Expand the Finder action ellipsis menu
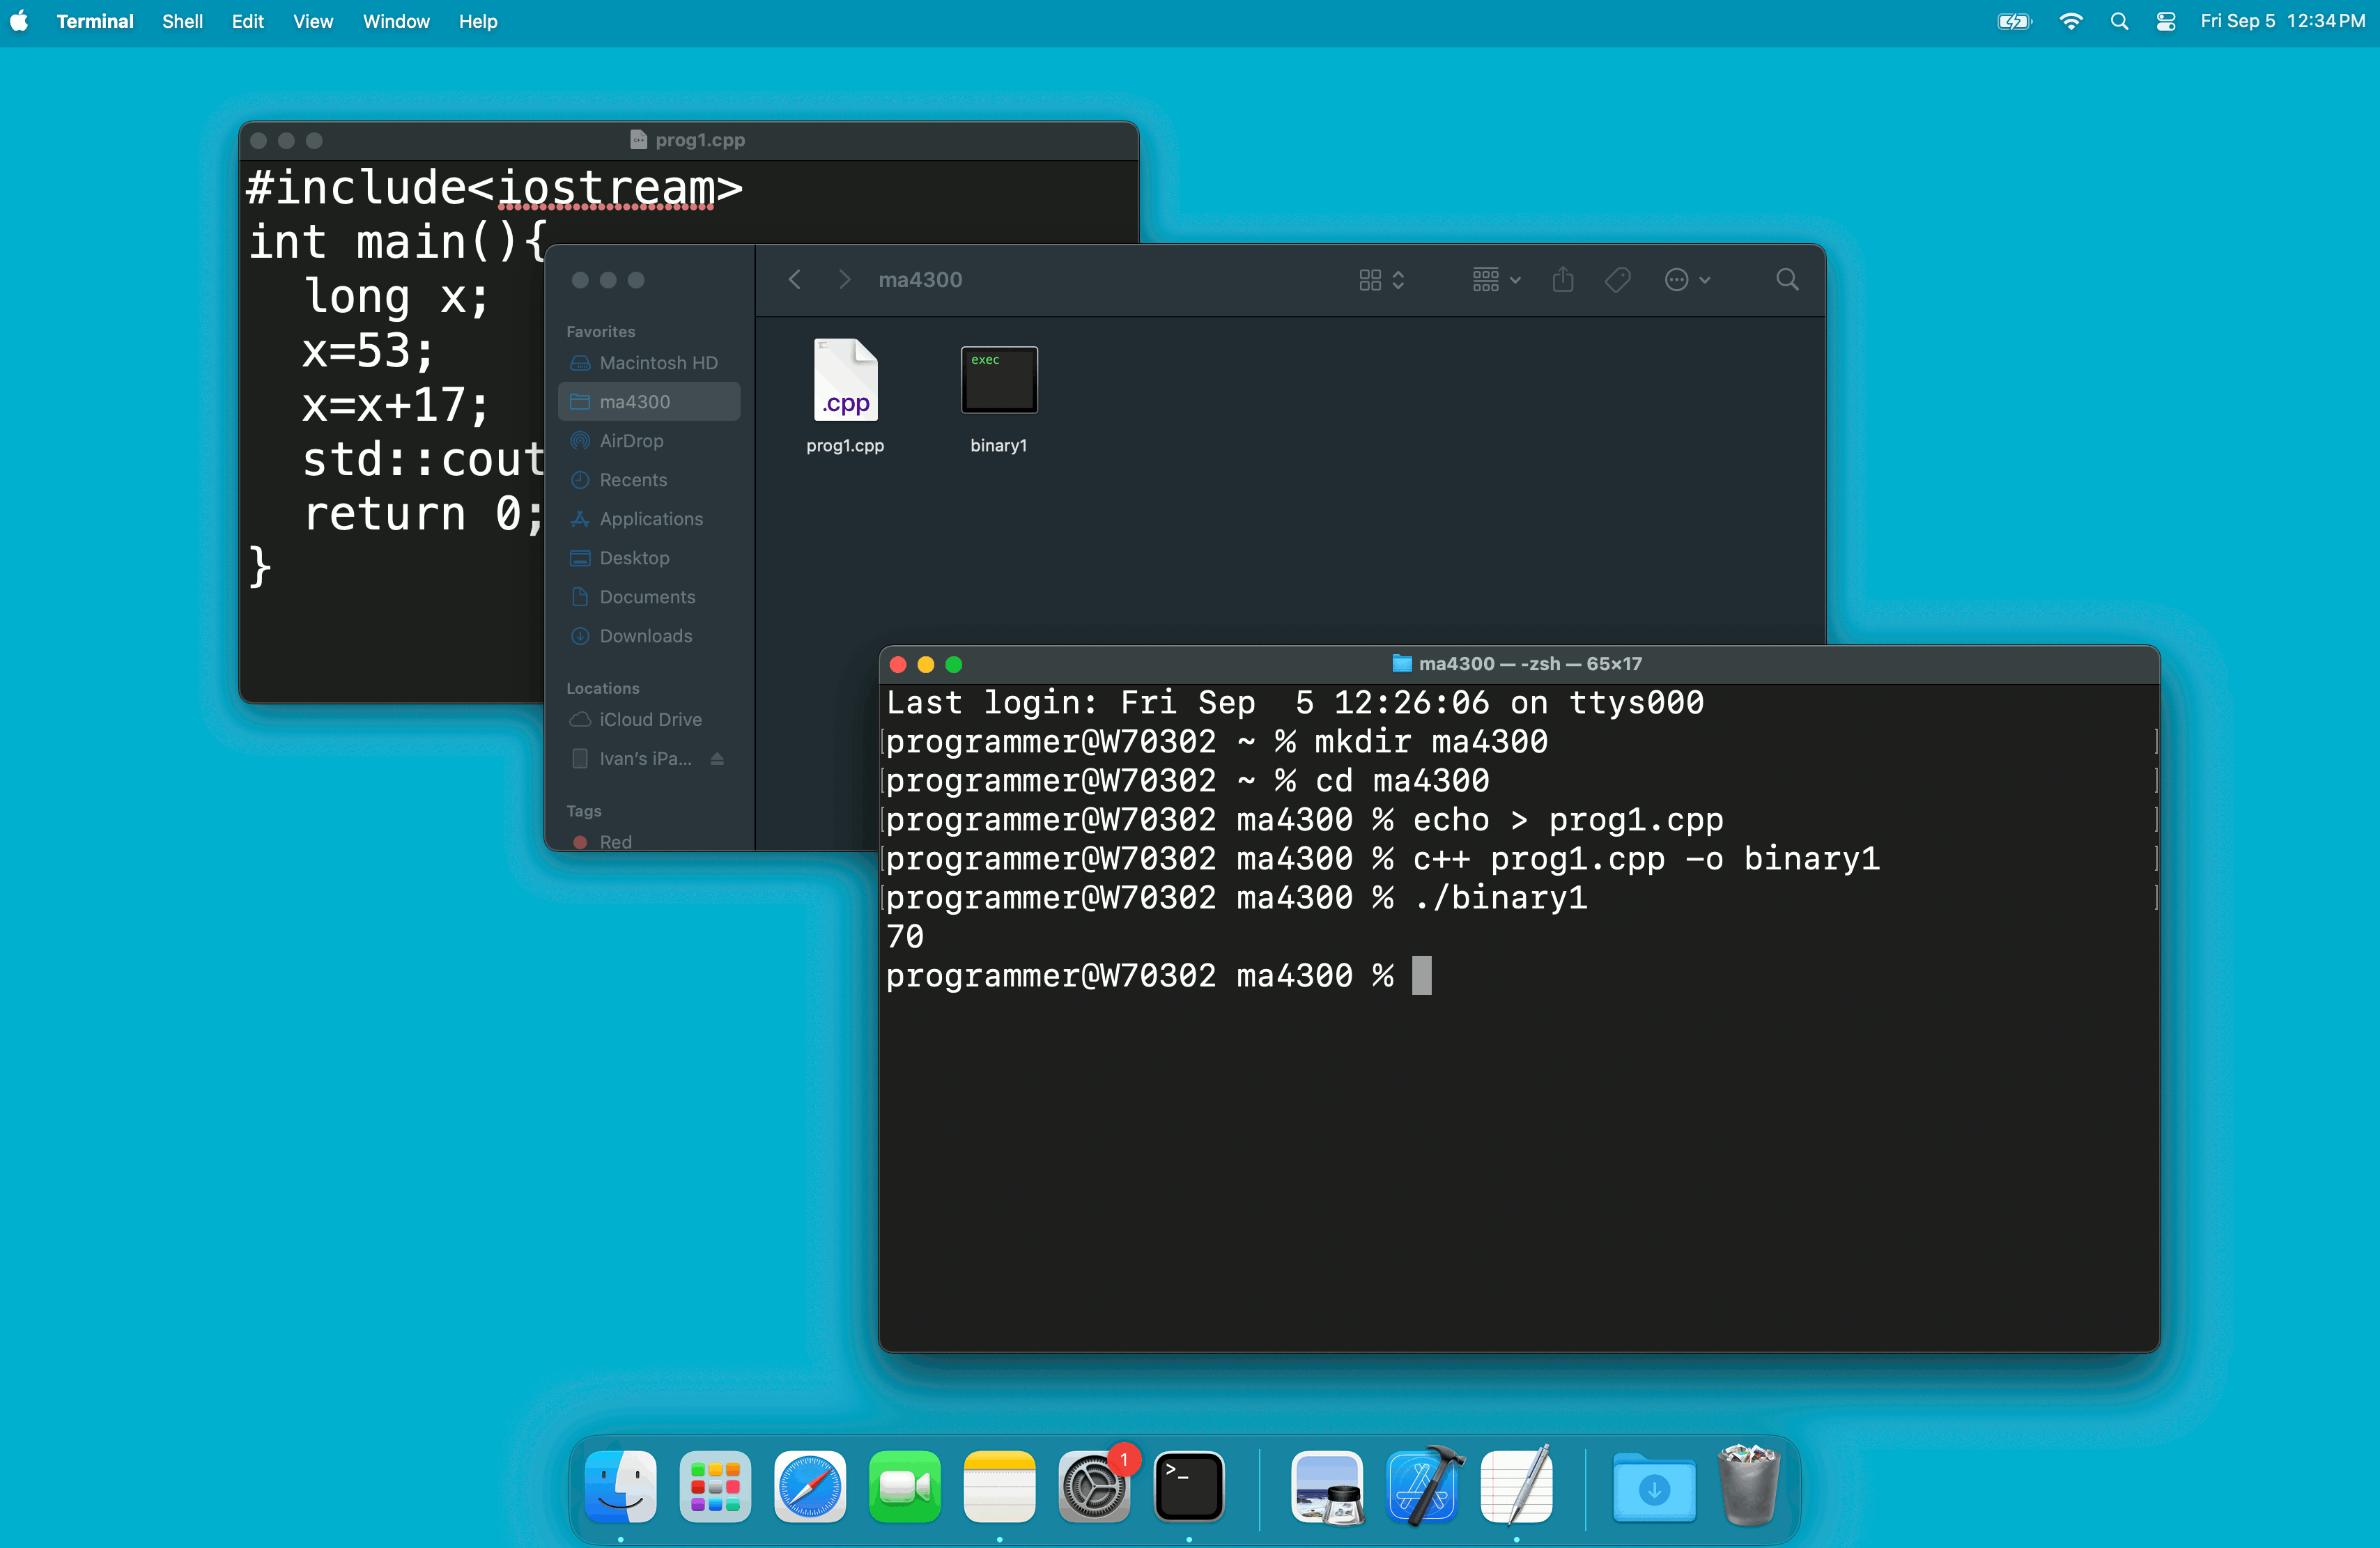Viewport: 2380px width, 1548px height. coord(1687,280)
